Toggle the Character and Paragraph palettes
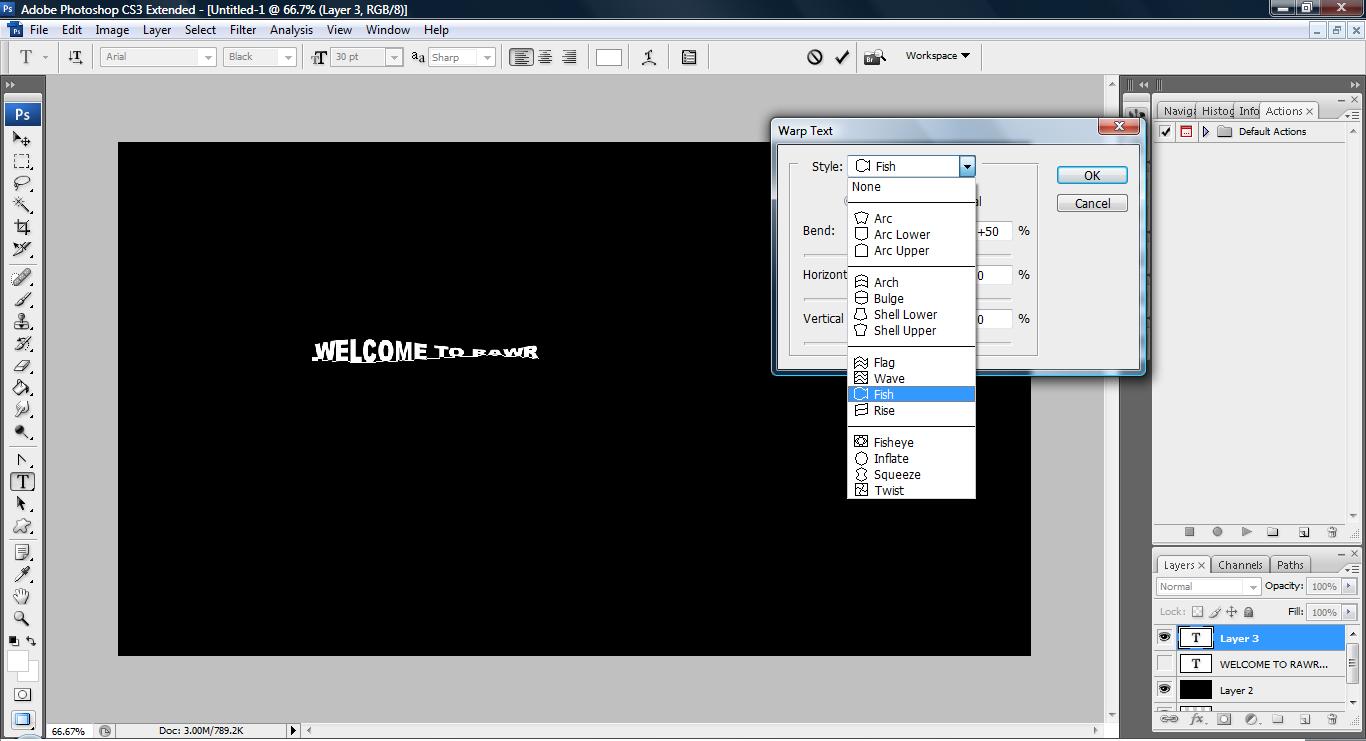Viewport: 1366px width, 741px height. tap(689, 57)
